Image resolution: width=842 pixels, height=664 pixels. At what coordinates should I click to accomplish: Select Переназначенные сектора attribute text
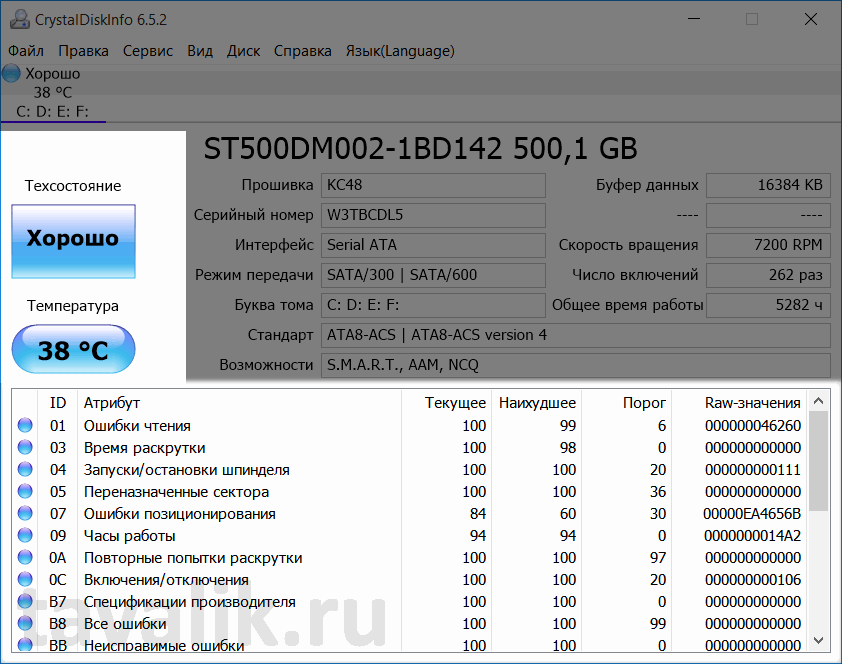[x=176, y=492]
